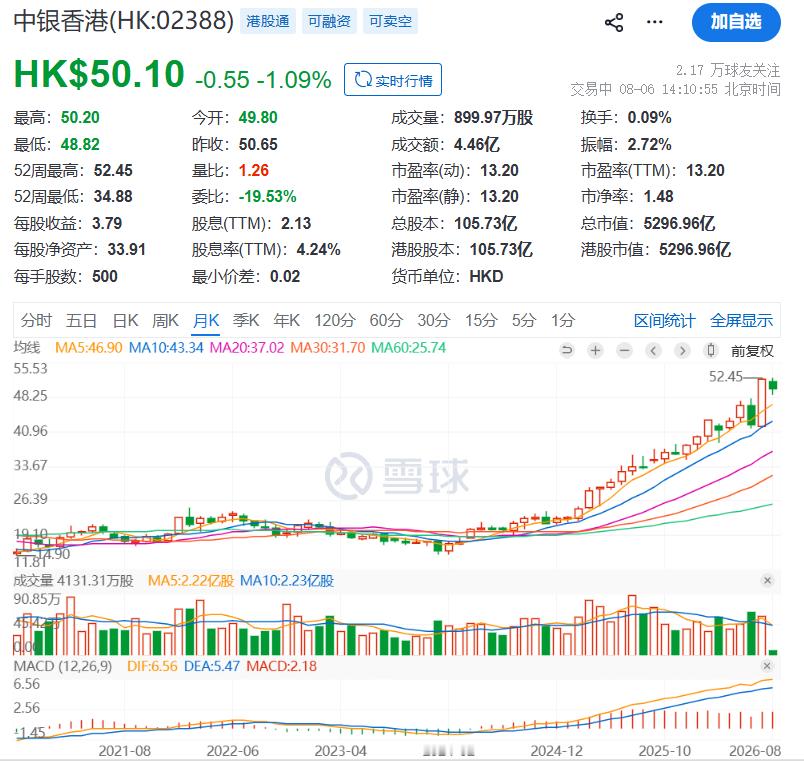
Task: Close the MACD indicator panel
Action: (x=767, y=666)
